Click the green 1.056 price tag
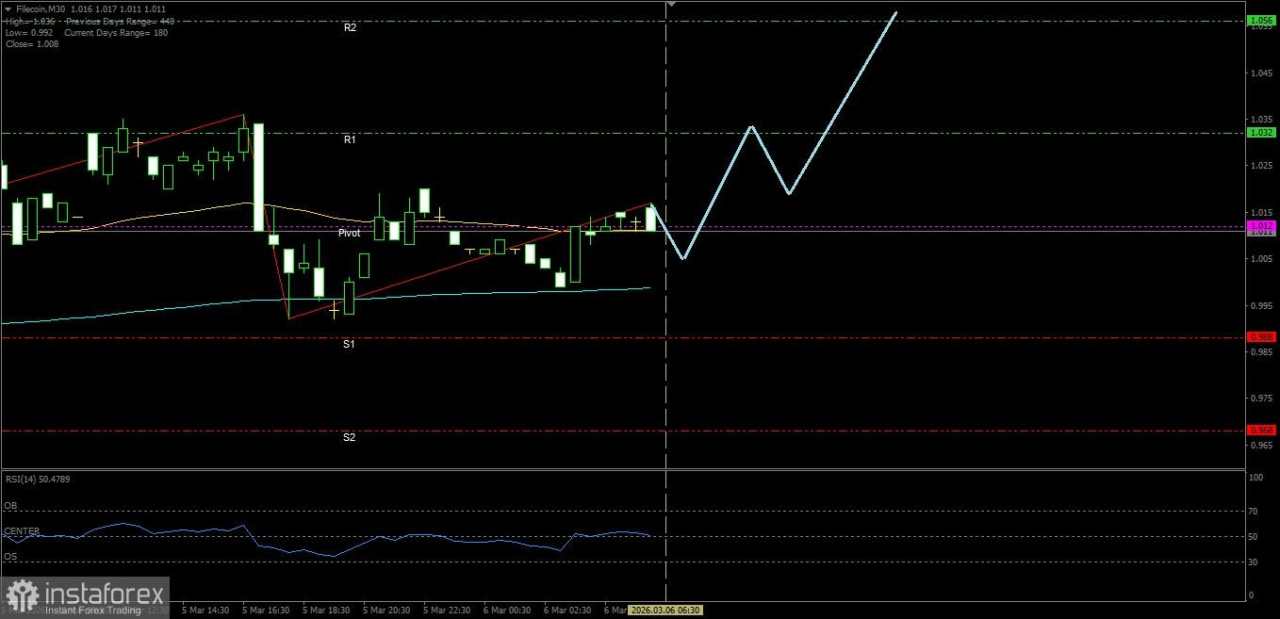The height and width of the screenshot is (619, 1280). tap(1259, 19)
